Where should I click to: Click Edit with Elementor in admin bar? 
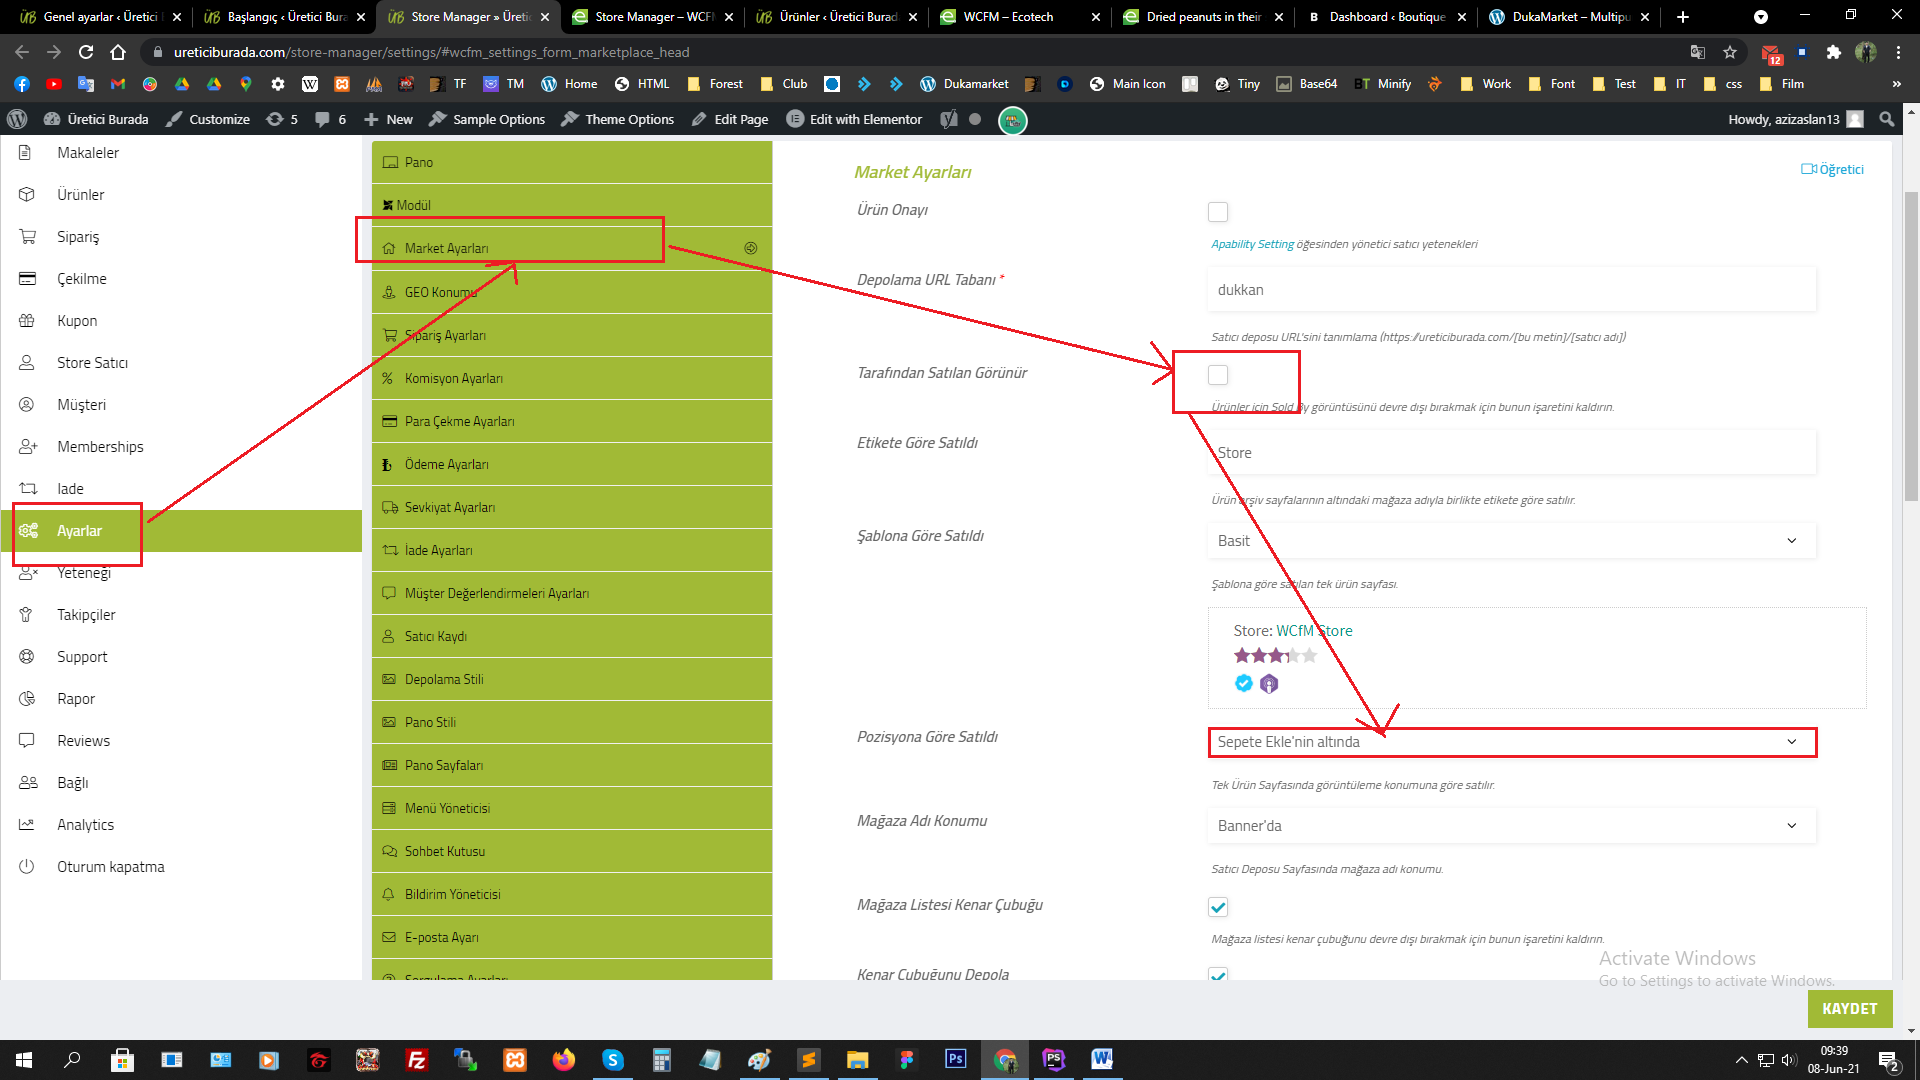854,119
